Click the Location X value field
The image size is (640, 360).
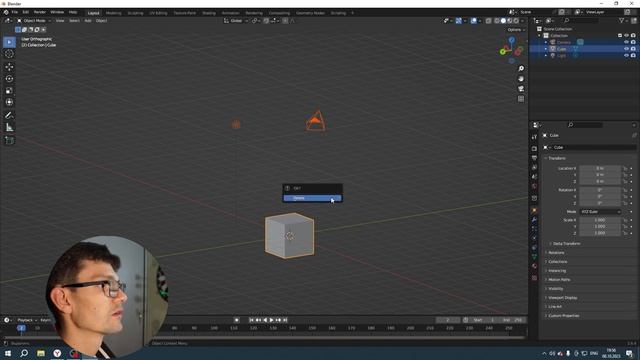pos(600,168)
